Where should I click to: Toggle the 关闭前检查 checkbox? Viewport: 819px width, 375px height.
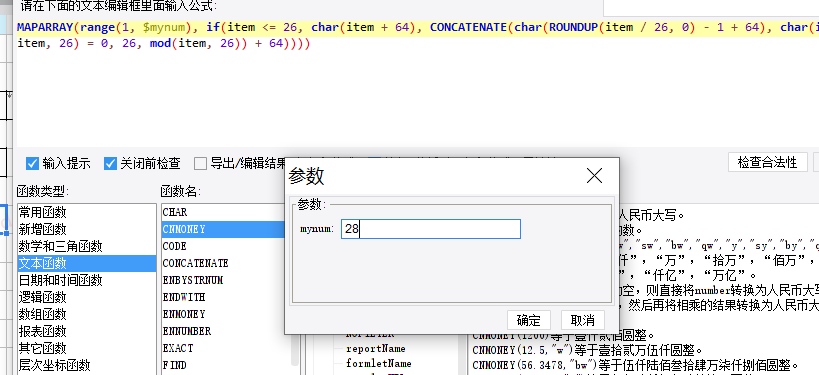[x=110, y=164]
